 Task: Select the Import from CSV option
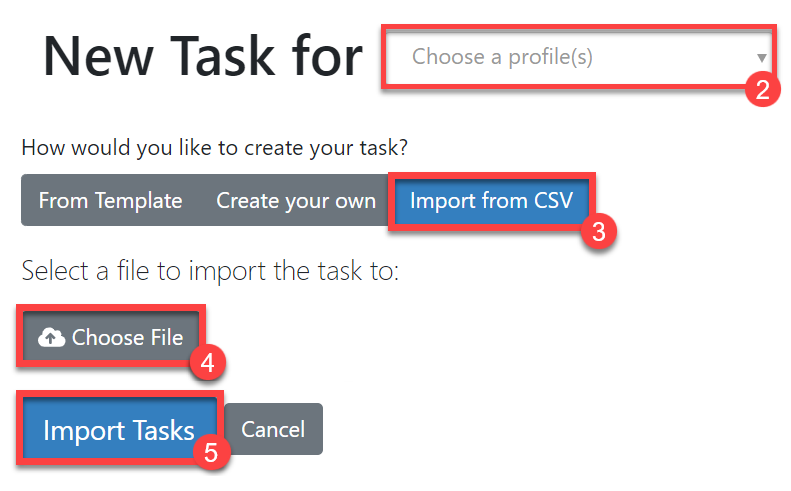pos(491,201)
